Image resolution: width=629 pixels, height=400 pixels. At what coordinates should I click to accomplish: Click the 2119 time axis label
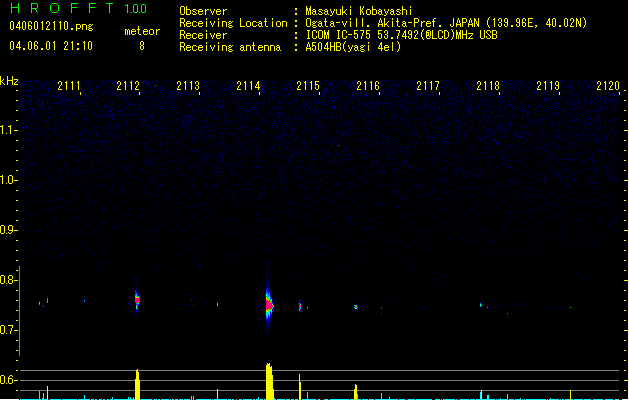coord(548,86)
